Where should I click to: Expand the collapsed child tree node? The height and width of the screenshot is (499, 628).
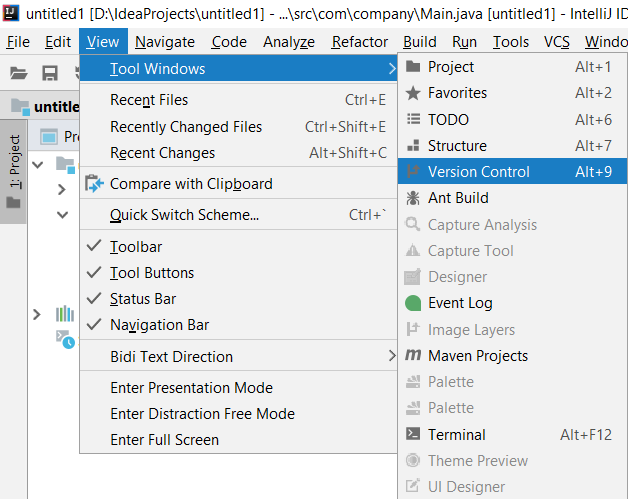(62, 189)
